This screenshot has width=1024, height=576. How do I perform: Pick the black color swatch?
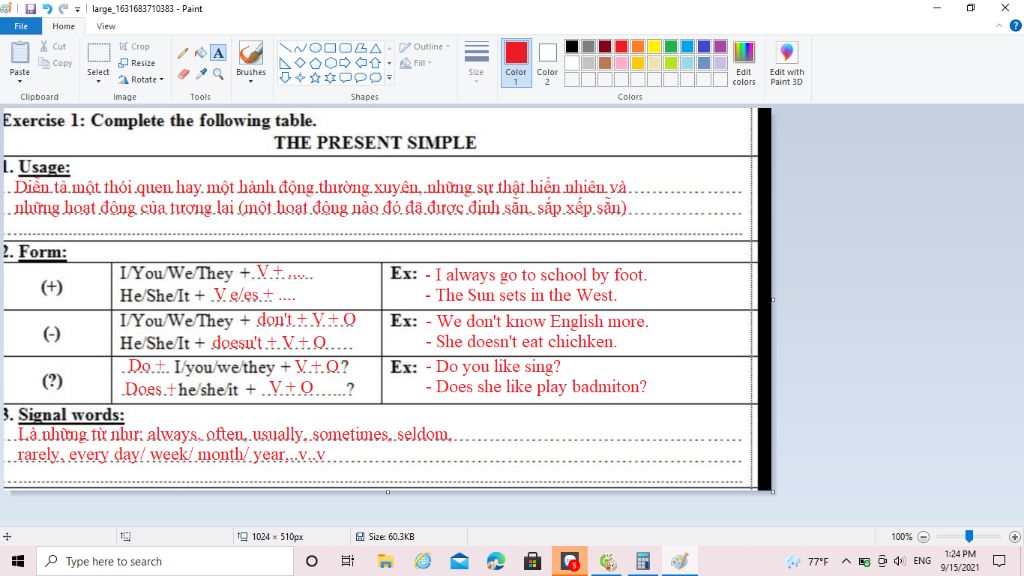pos(571,46)
